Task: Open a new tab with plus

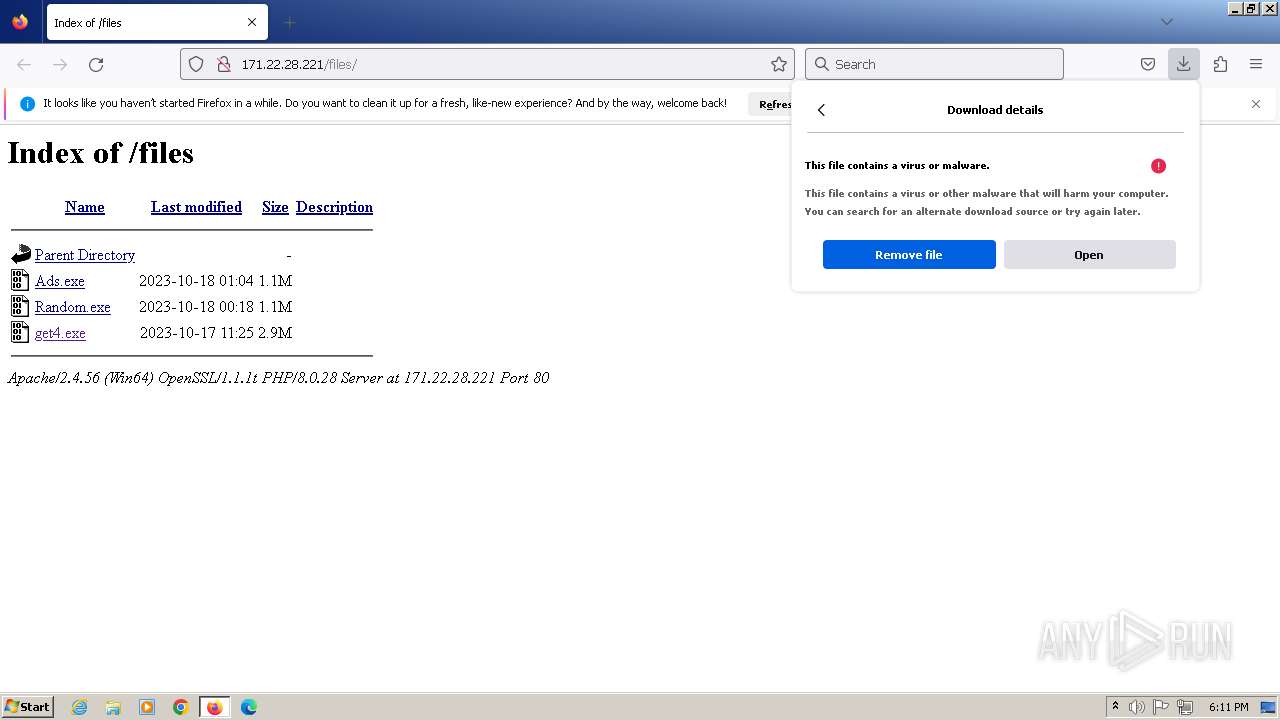Action: (x=289, y=22)
